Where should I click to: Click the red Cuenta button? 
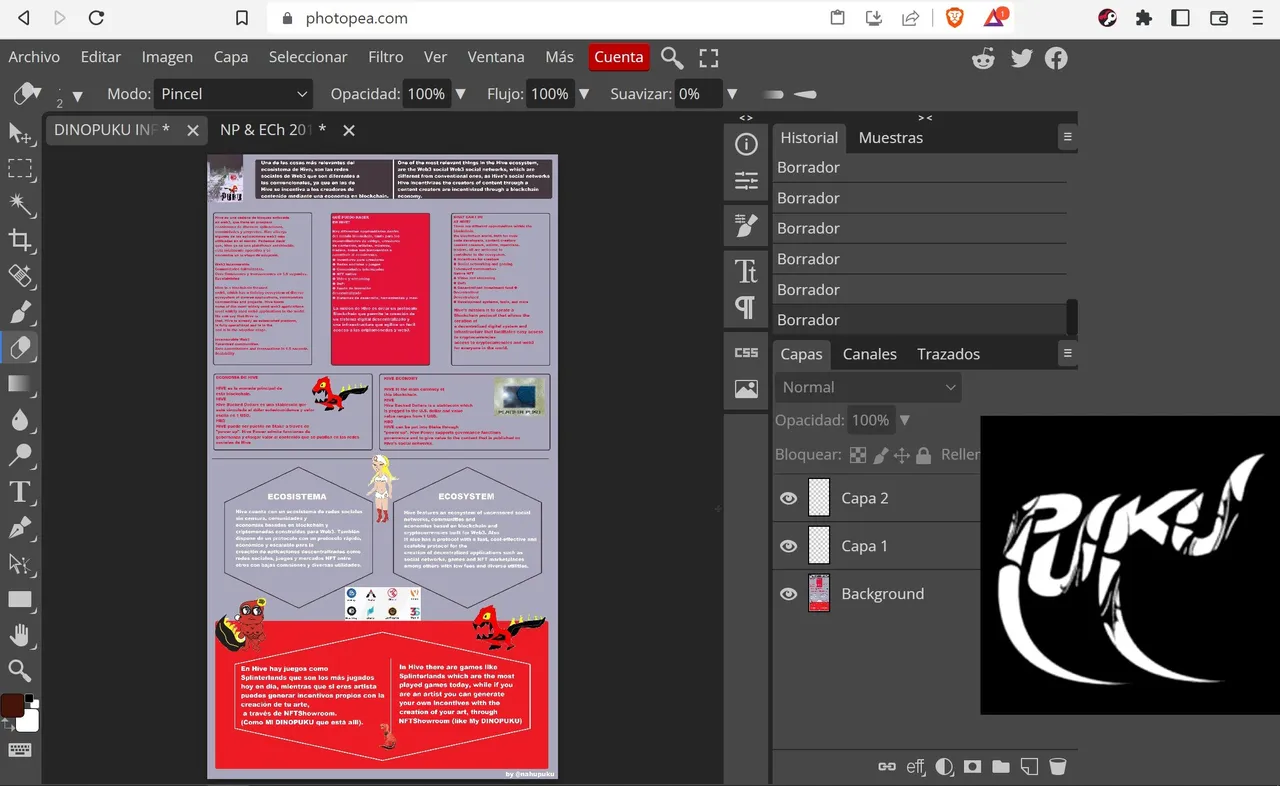pos(619,57)
